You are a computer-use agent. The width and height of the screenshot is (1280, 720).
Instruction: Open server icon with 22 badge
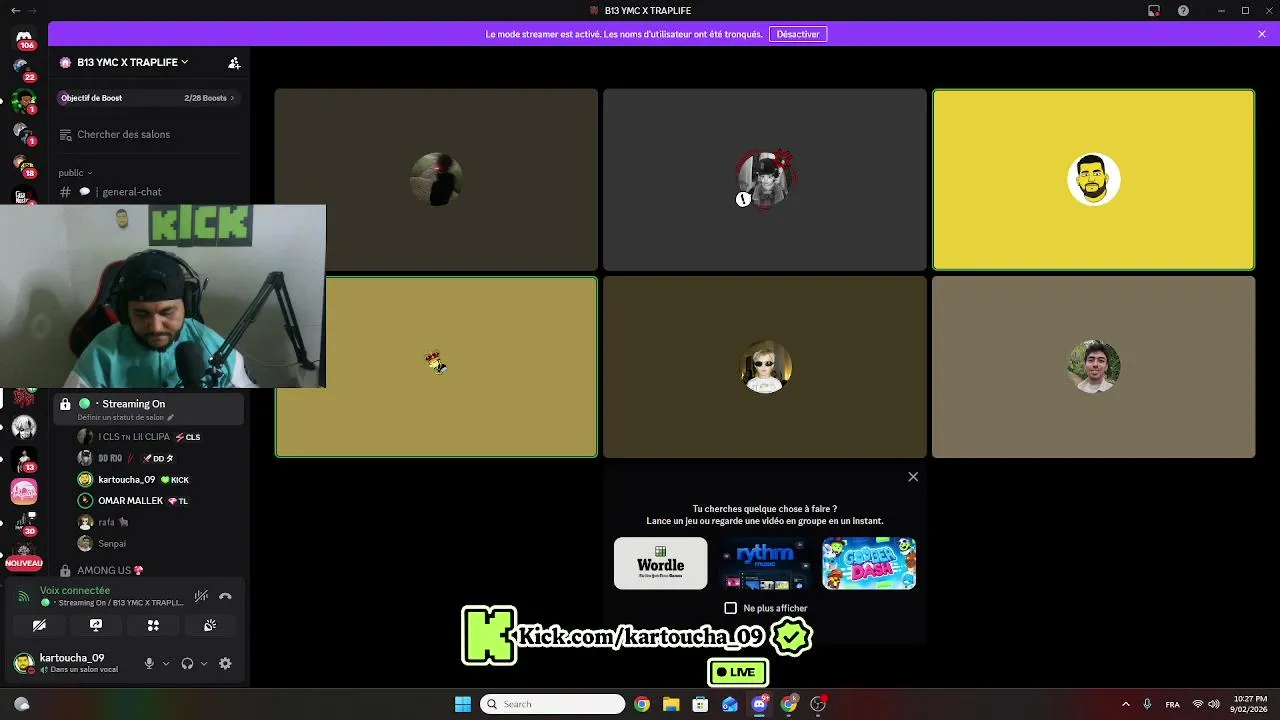[x=24, y=68]
